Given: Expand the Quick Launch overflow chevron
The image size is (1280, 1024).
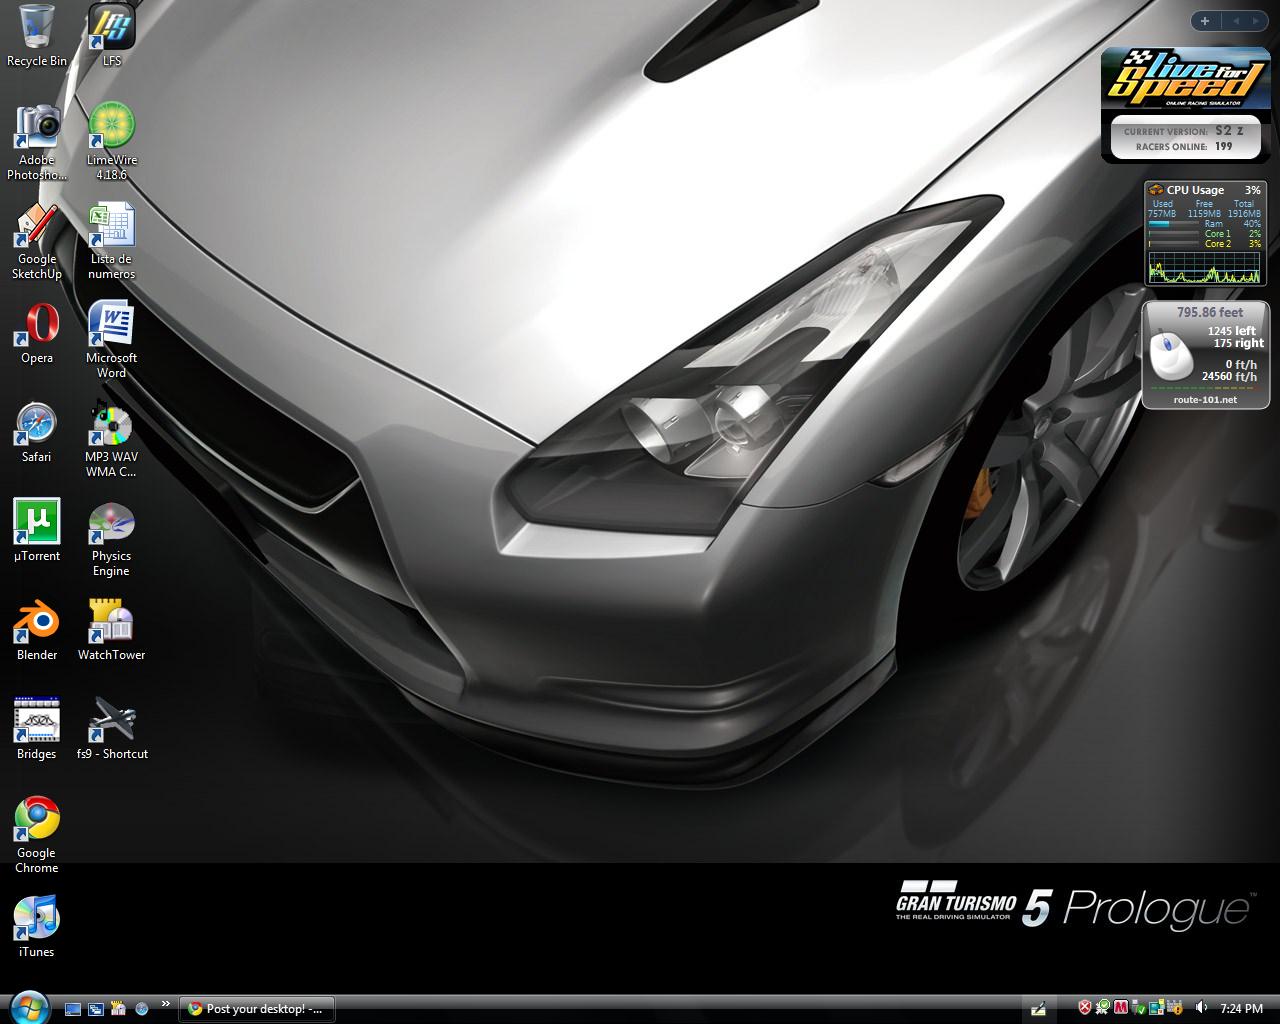Looking at the screenshot, I should pyautogui.click(x=165, y=1004).
